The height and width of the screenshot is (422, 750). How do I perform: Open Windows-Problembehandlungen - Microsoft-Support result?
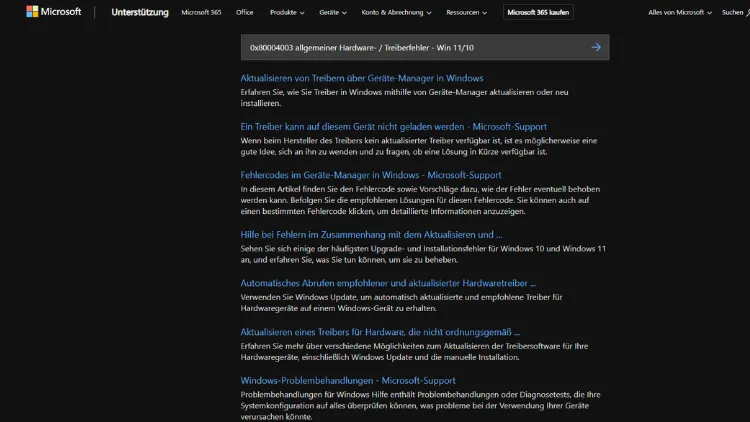(348, 380)
